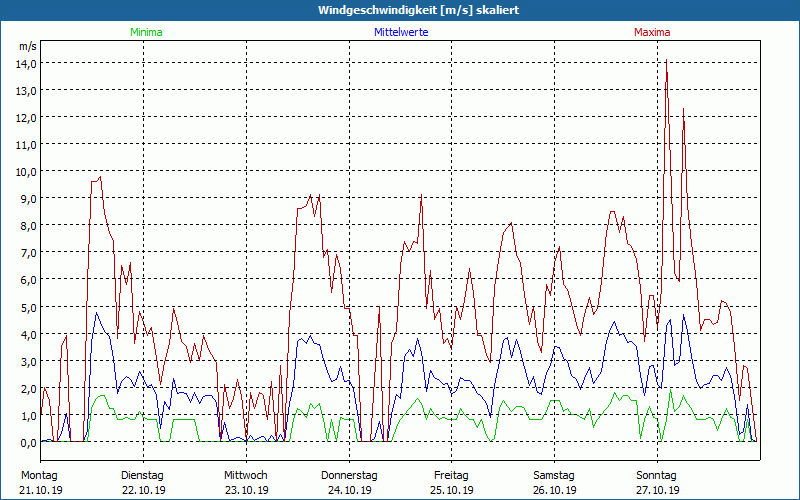Click the 5,0 y-axis value
This screenshot has height=500, width=800.
[x=28, y=308]
